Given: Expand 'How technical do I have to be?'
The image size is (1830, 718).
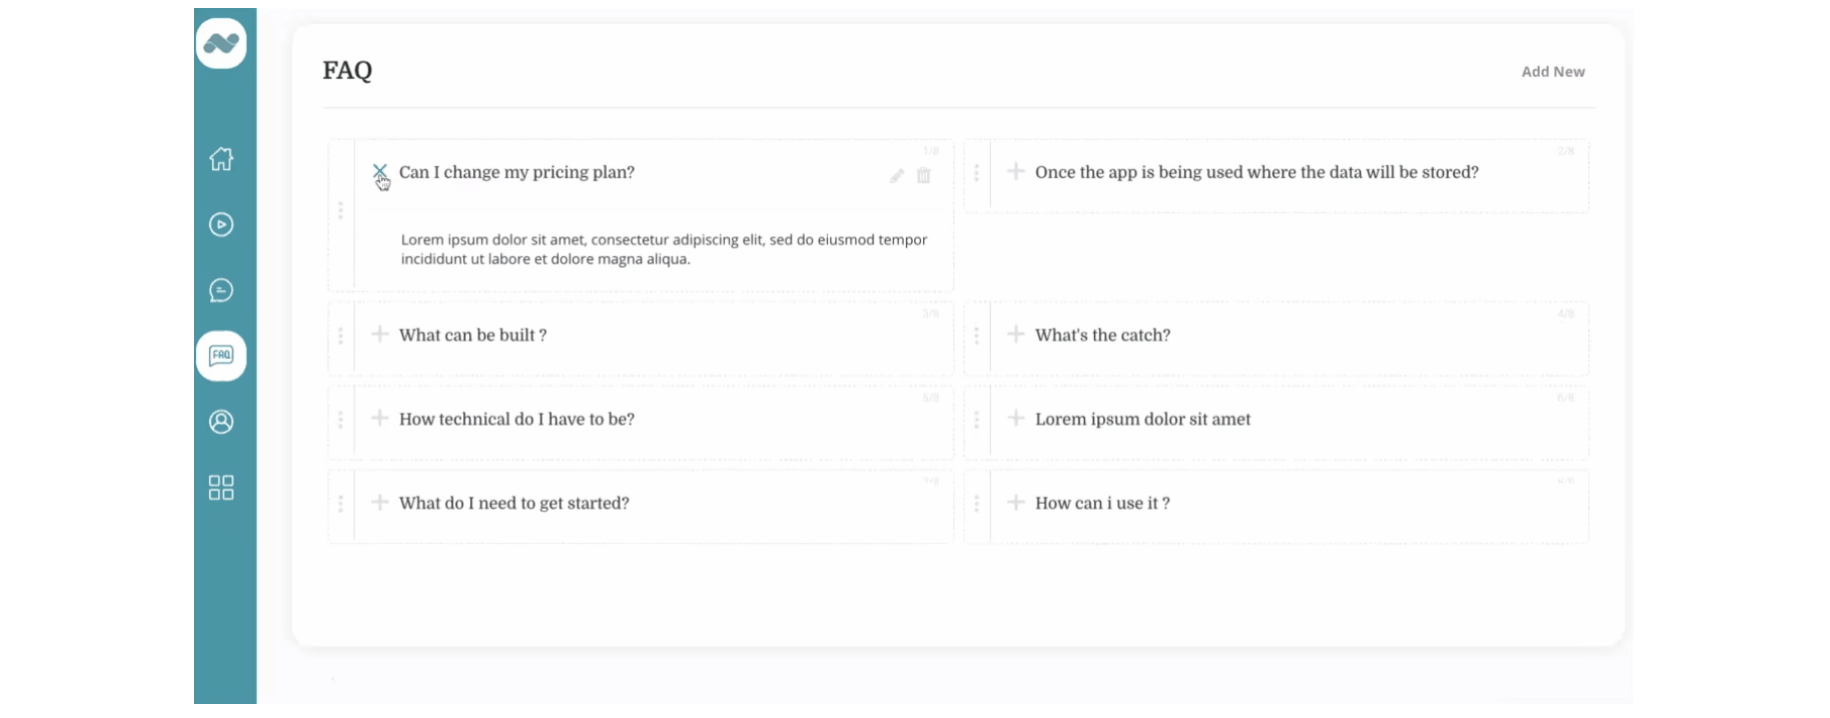Looking at the screenshot, I should click(380, 418).
